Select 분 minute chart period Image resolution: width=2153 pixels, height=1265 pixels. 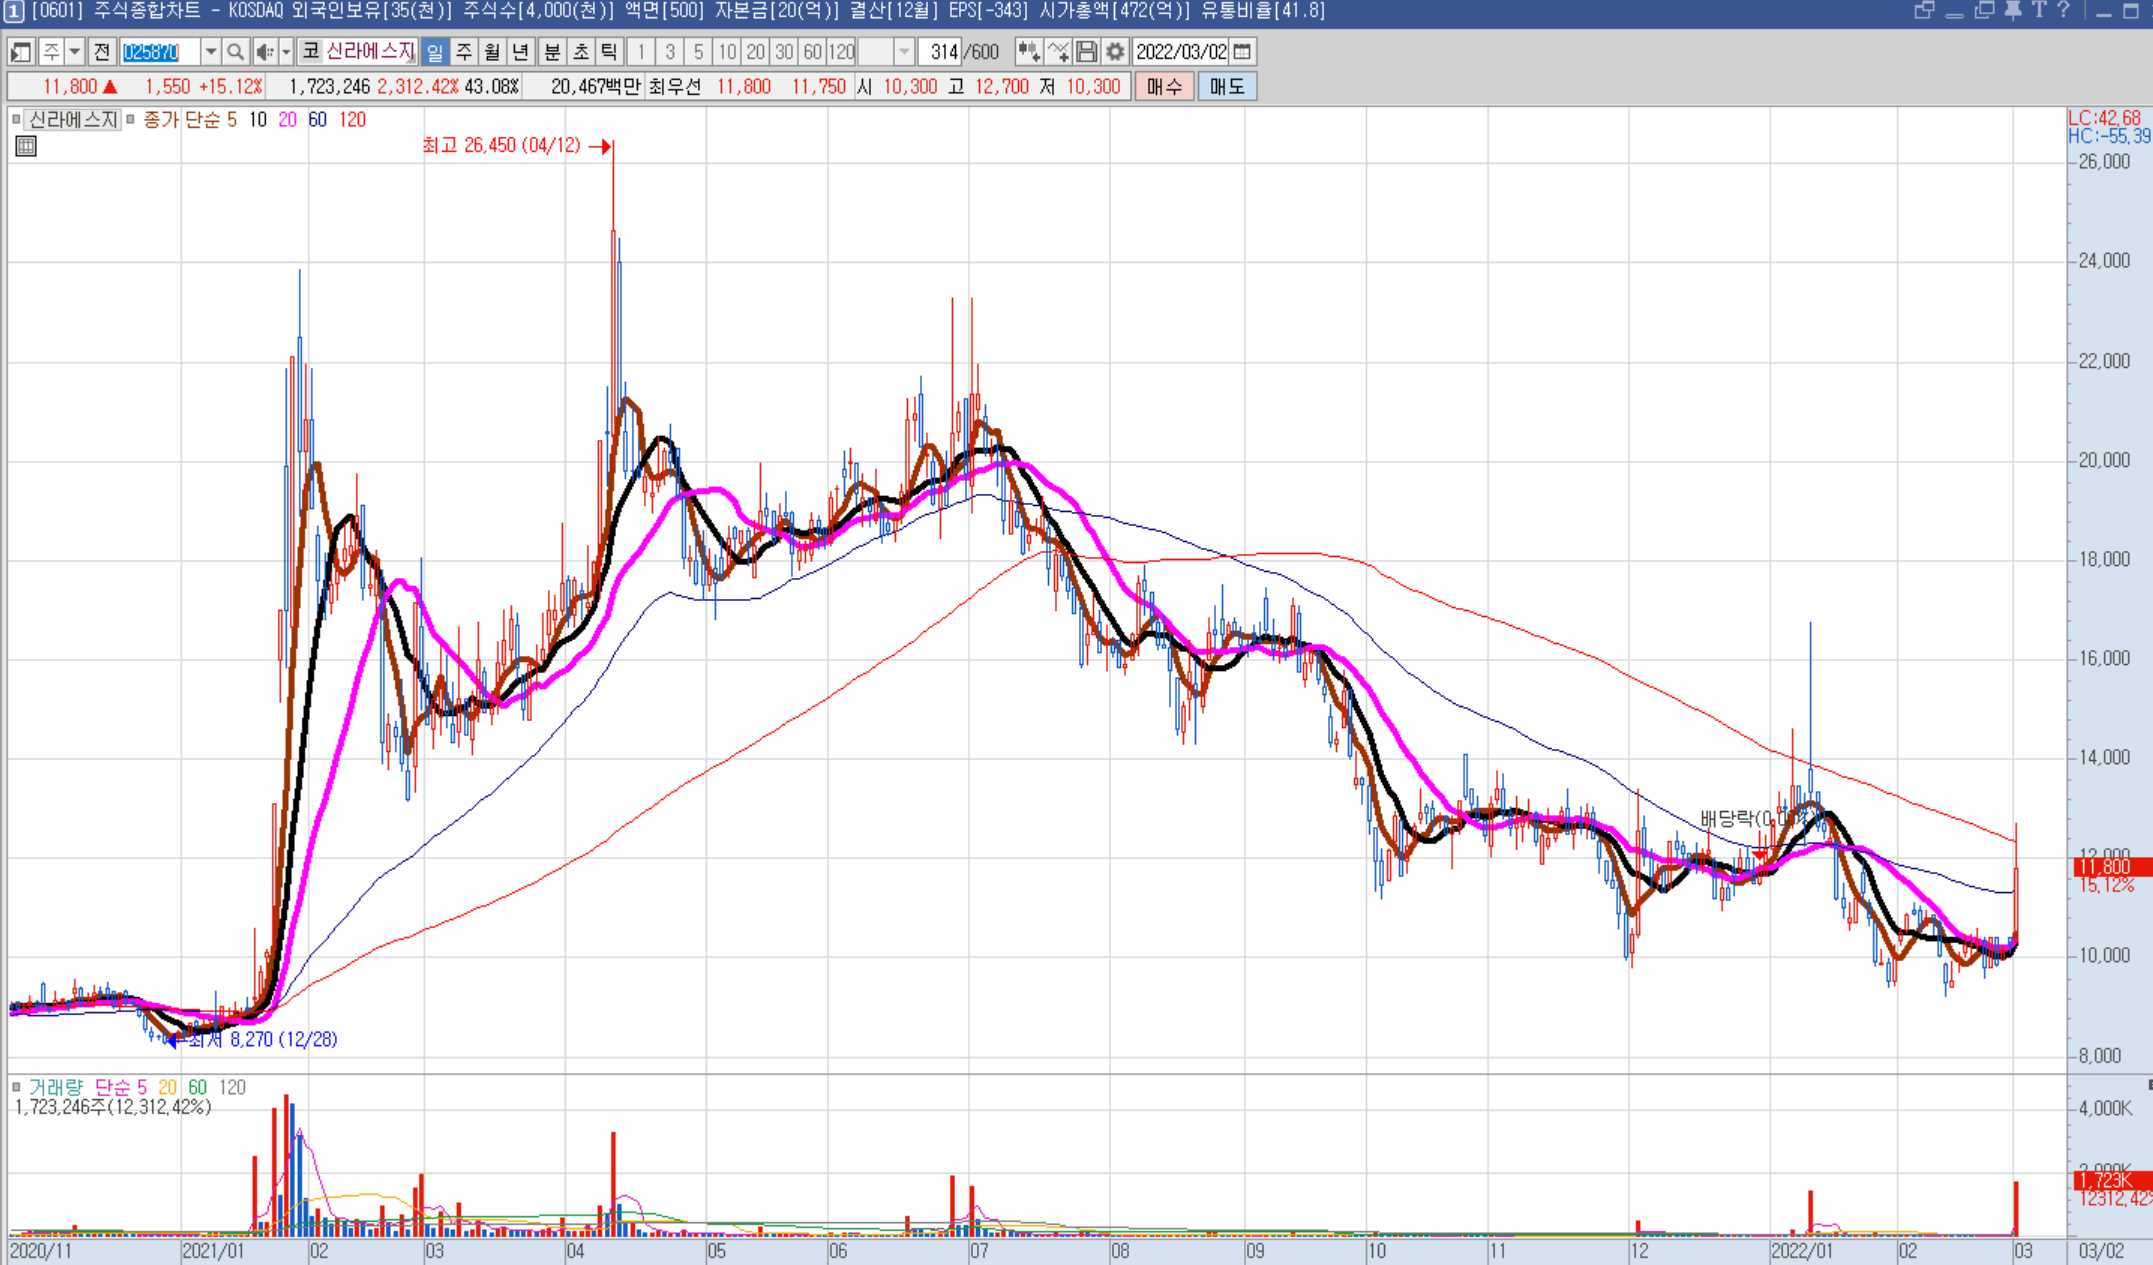pos(552,52)
